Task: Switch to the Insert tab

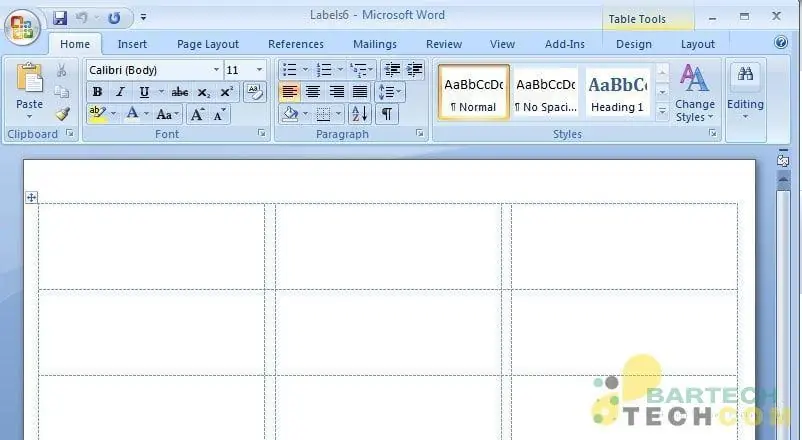Action: [x=132, y=44]
